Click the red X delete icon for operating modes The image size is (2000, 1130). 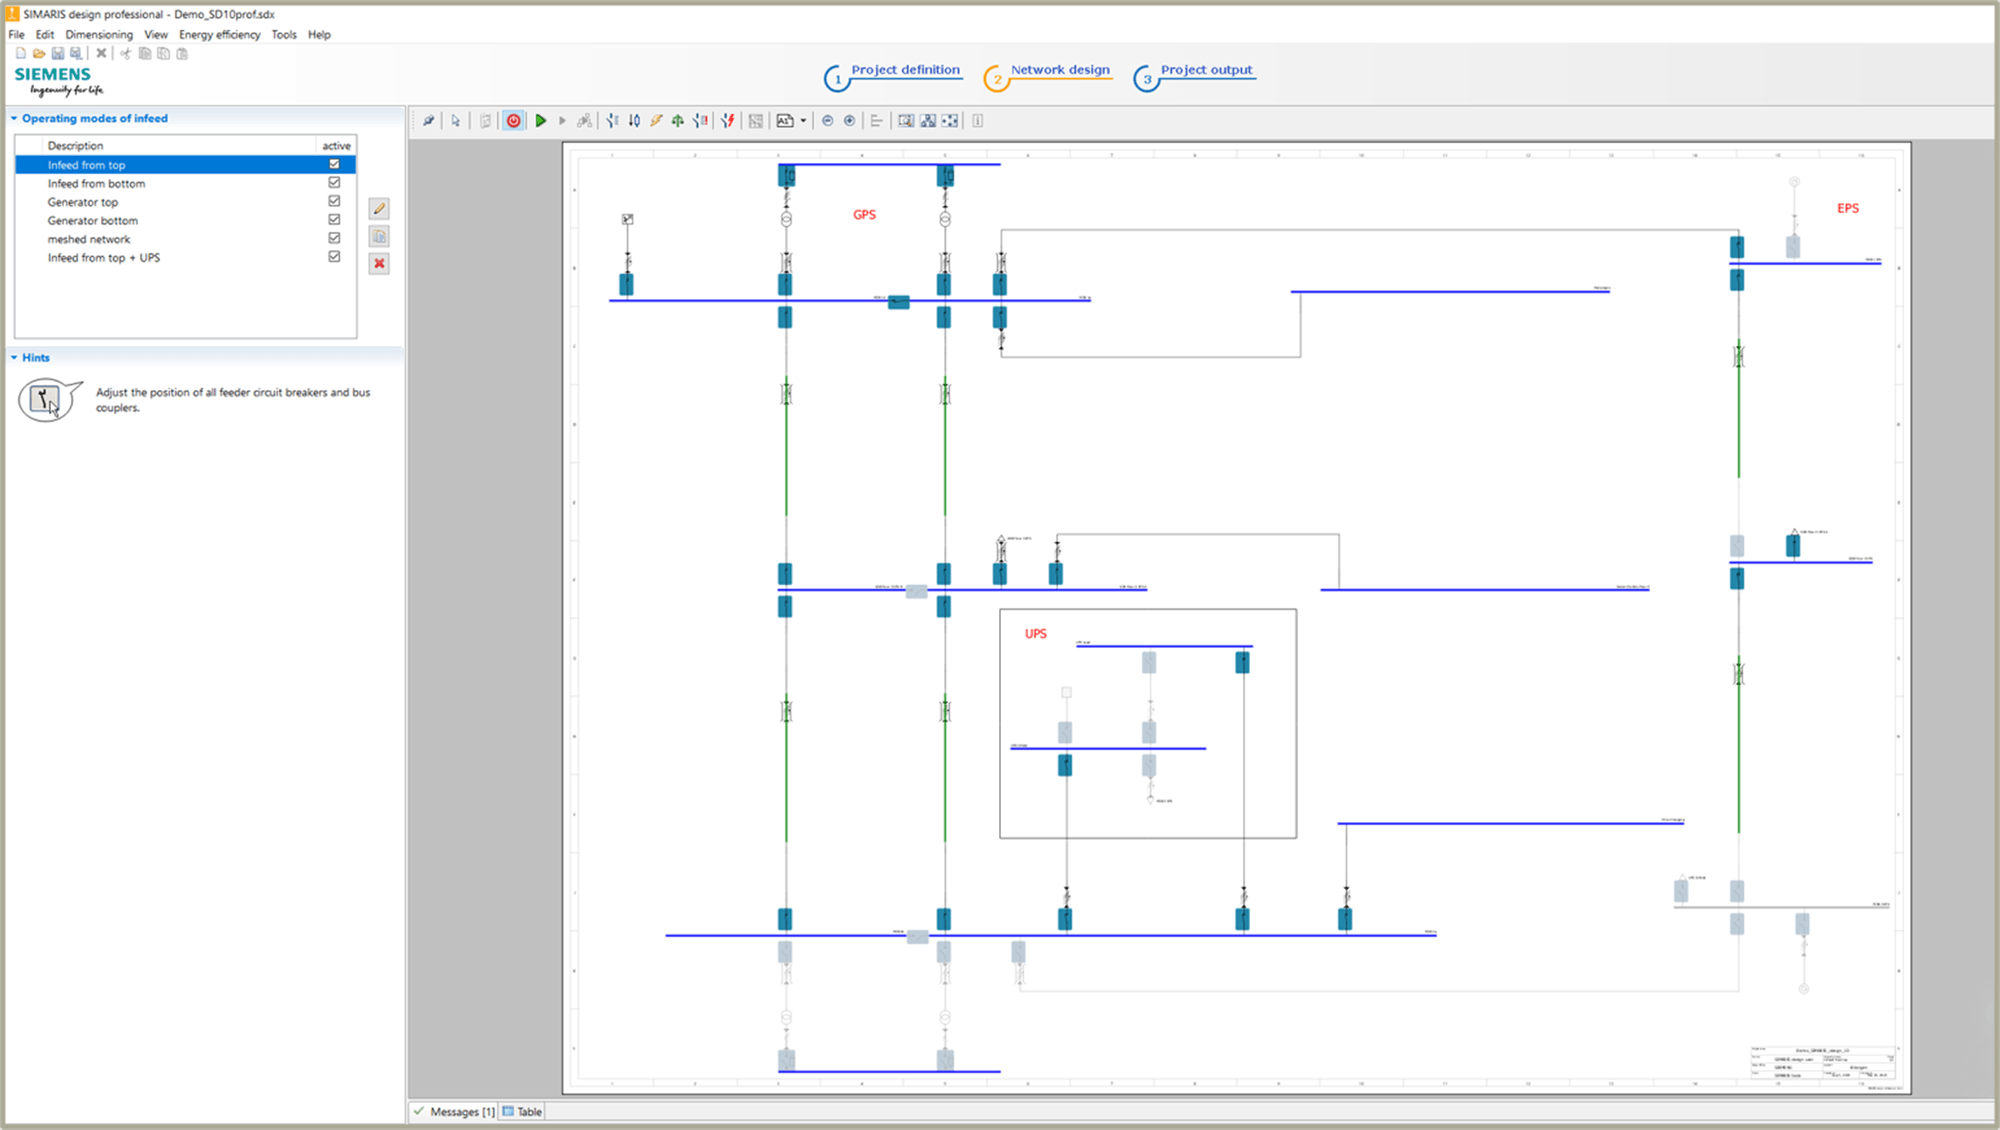click(379, 263)
